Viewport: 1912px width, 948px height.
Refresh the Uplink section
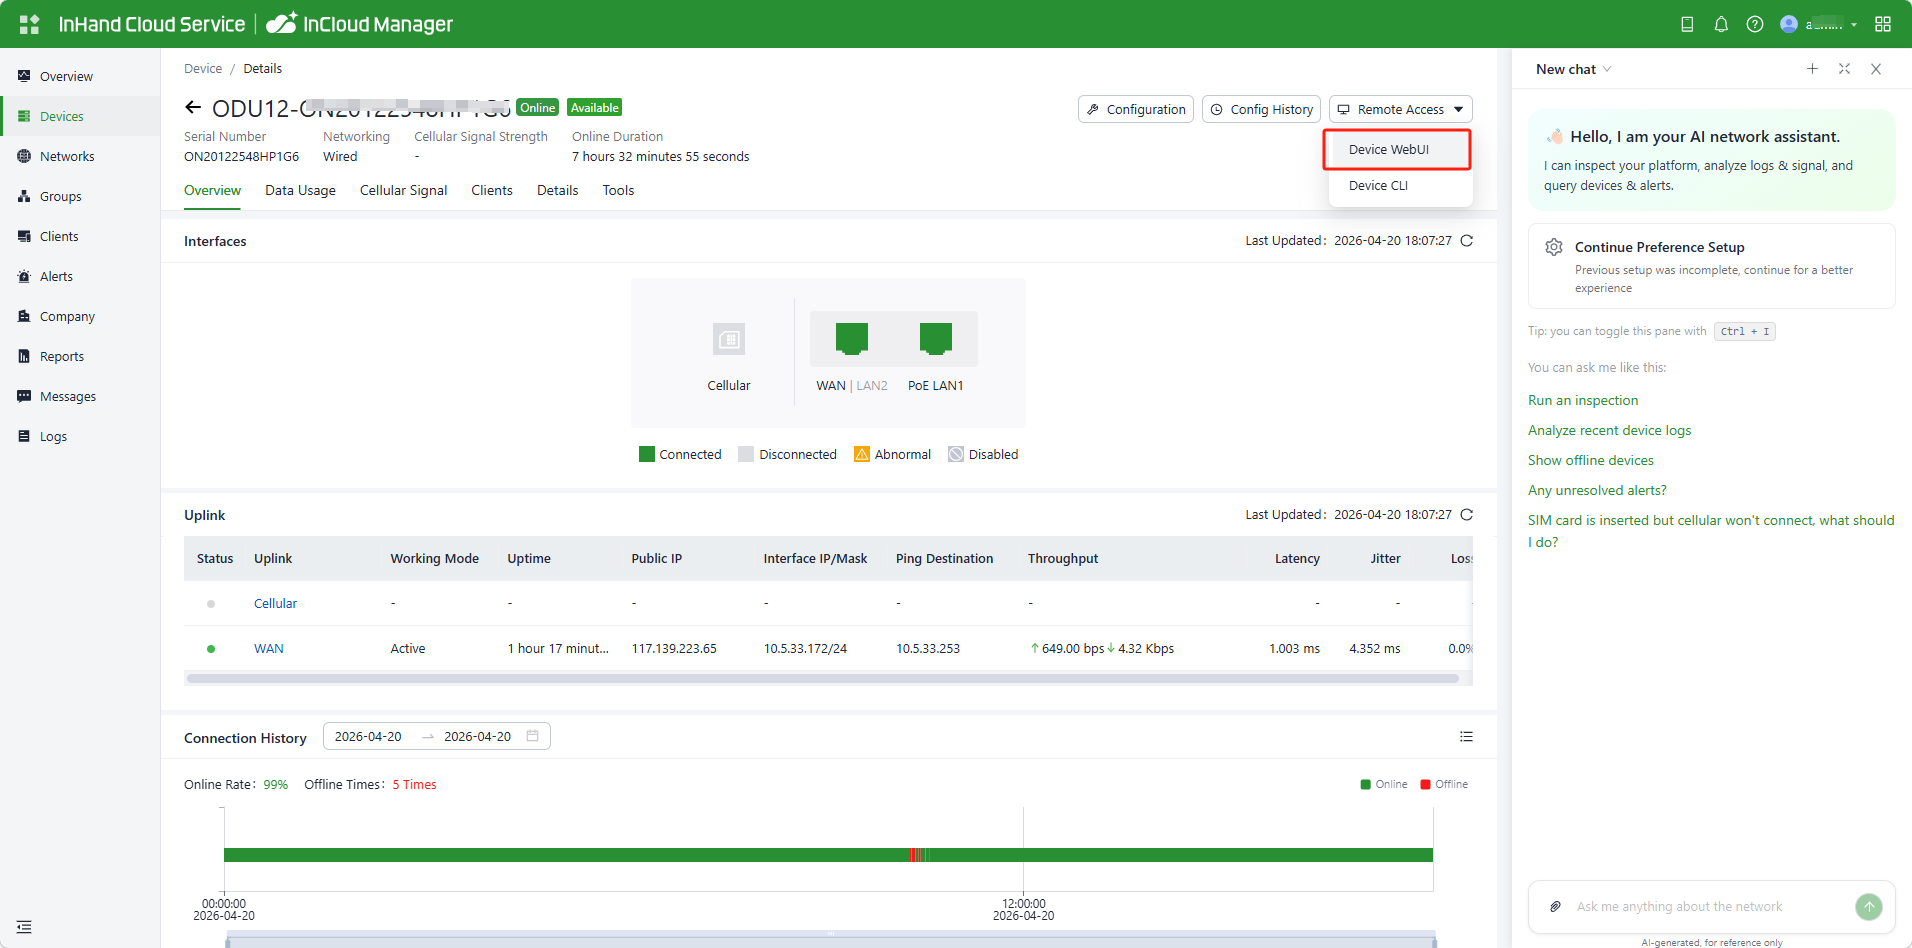[1467, 515]
